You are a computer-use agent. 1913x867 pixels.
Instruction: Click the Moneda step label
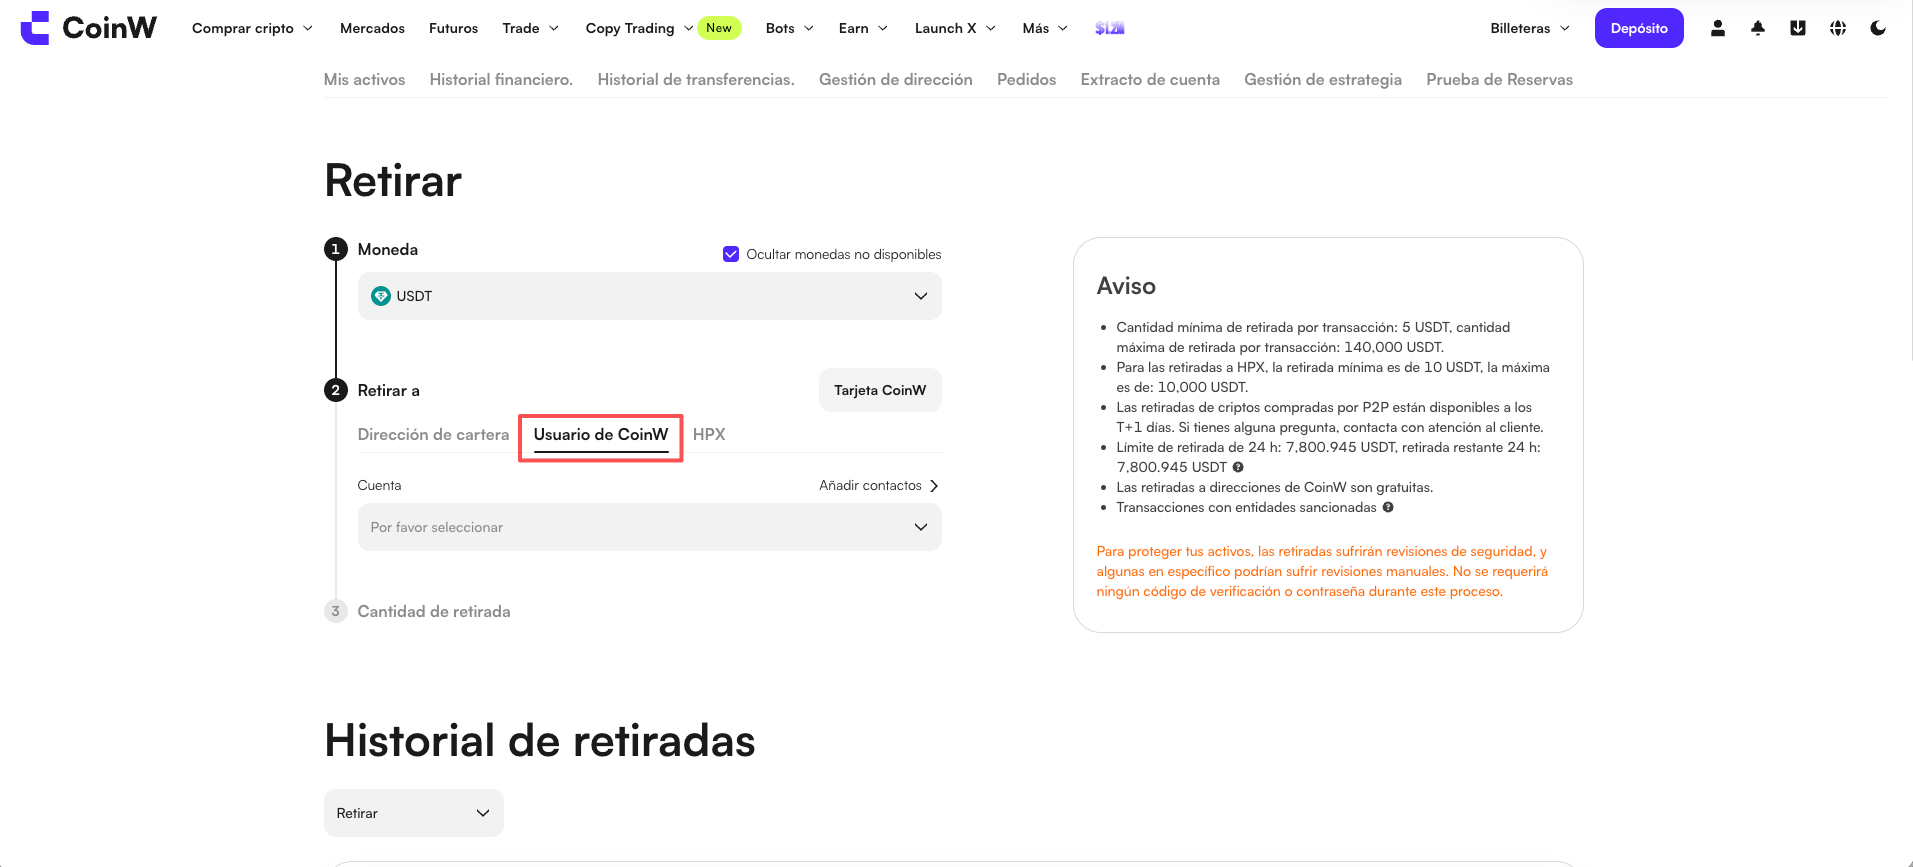(x=388, y=250)
